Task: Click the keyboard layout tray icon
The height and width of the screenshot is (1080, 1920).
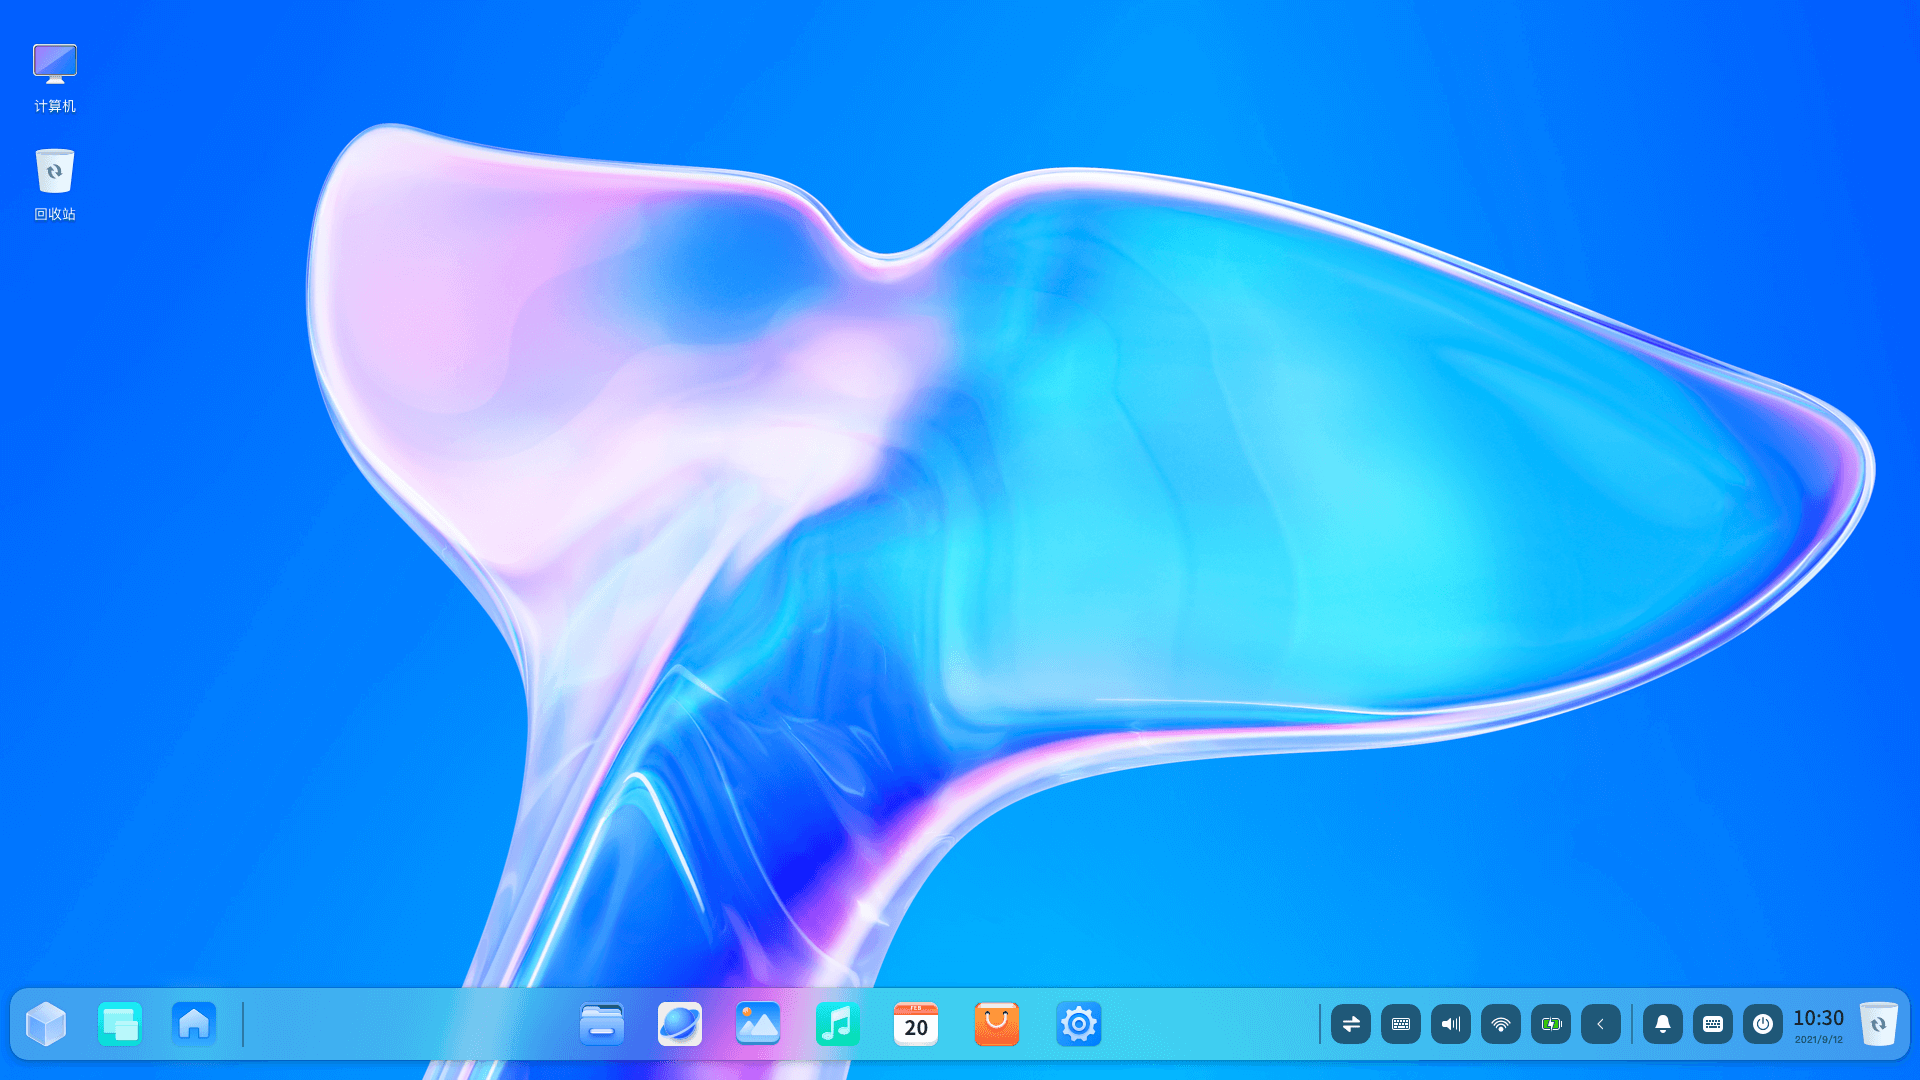Action: [x=1401, y=1024]
